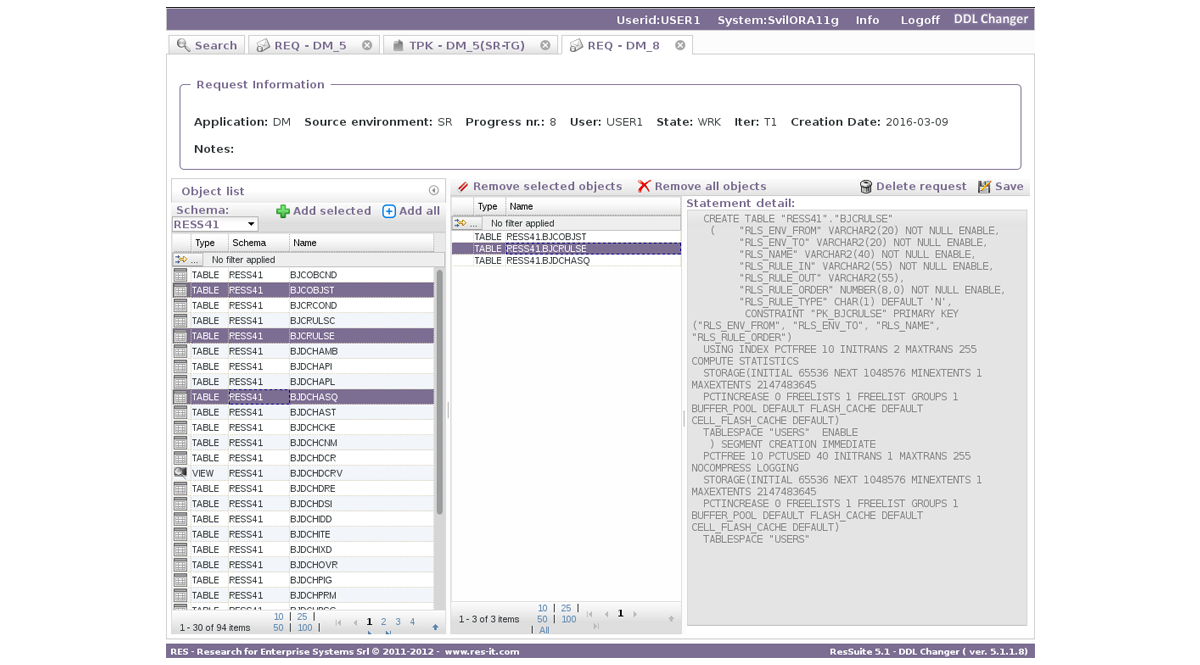Click table icon of BJDCHIXD row
The height and width of the screenshot is (665, 1200).
pos(180,549)
